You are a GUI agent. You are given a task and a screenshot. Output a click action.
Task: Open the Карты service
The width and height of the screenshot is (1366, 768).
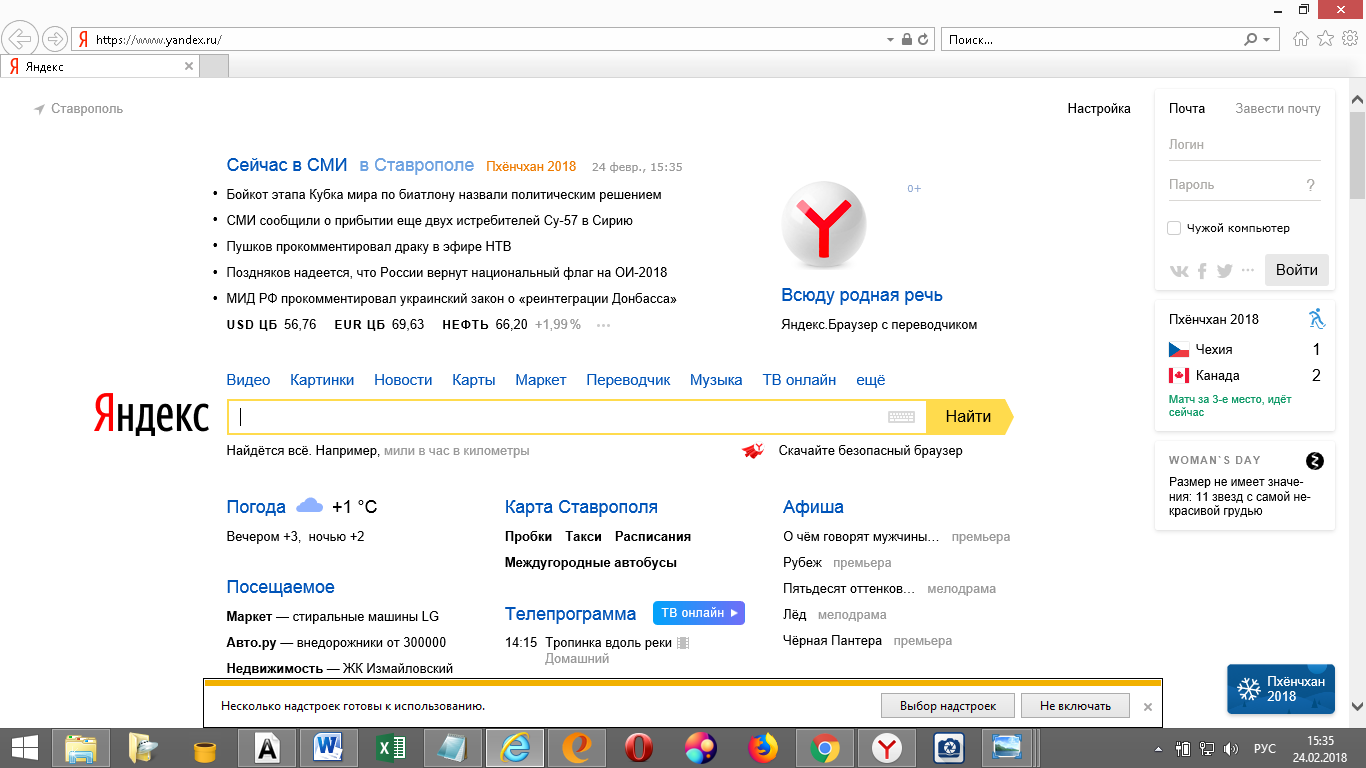tap(474, 380)
